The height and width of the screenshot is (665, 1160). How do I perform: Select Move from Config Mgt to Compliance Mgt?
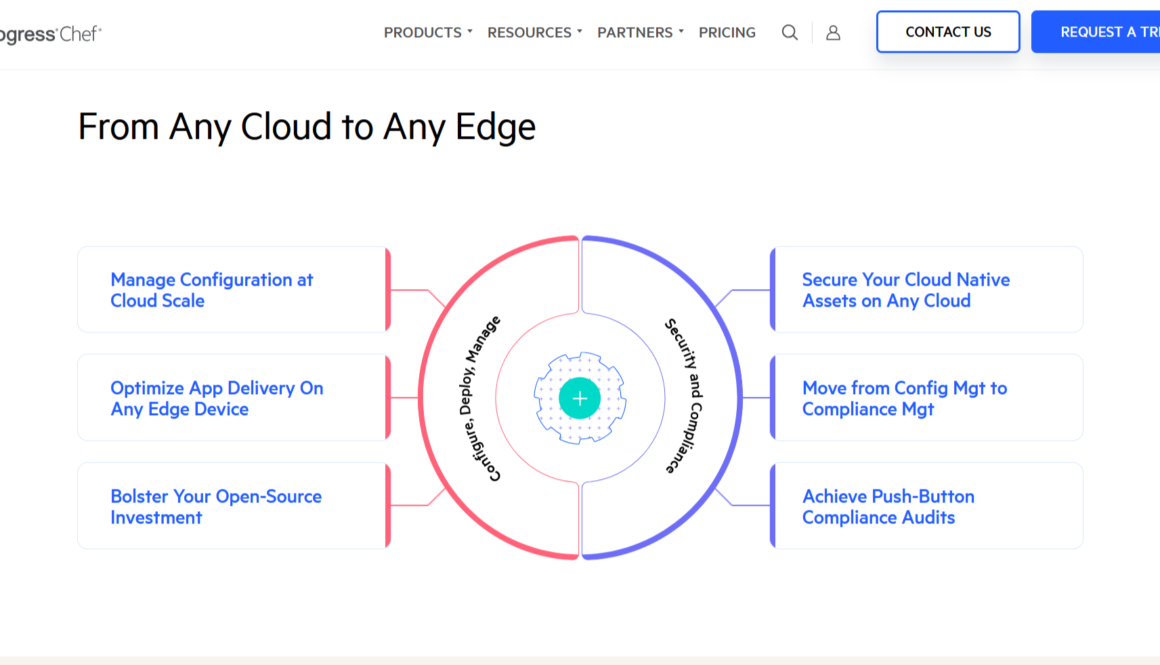point(904,398)
